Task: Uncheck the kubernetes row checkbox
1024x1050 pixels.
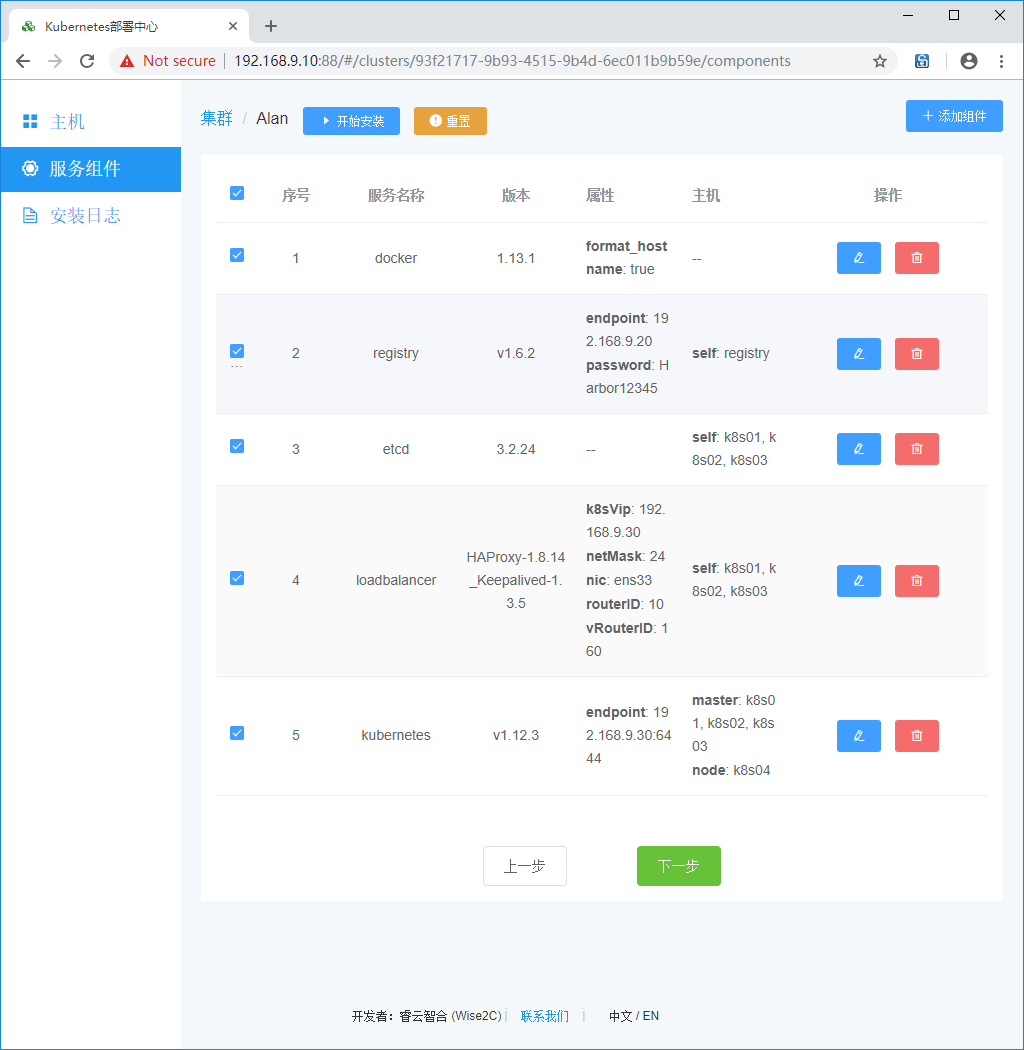Action: coord(237,733)
